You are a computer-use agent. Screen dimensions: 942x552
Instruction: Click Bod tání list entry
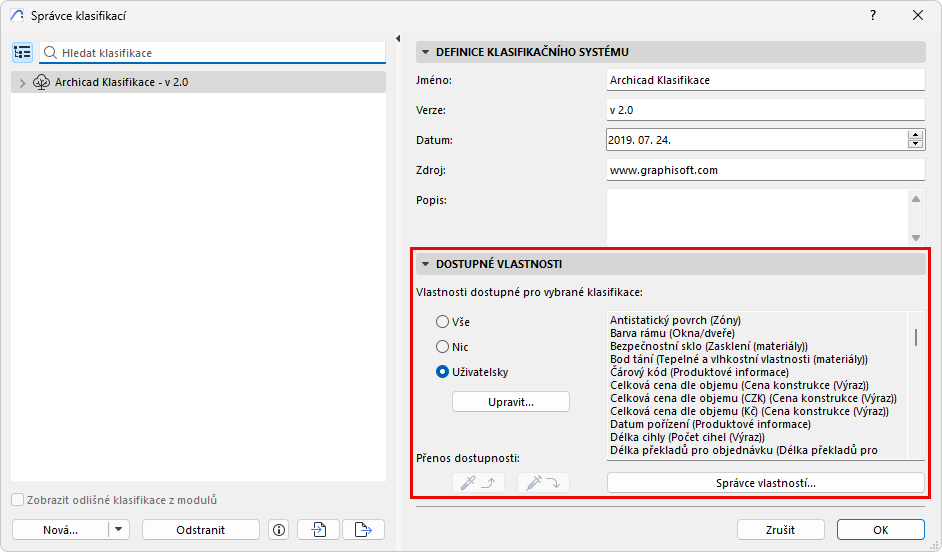pyautogui.click(x=739, y=359)
